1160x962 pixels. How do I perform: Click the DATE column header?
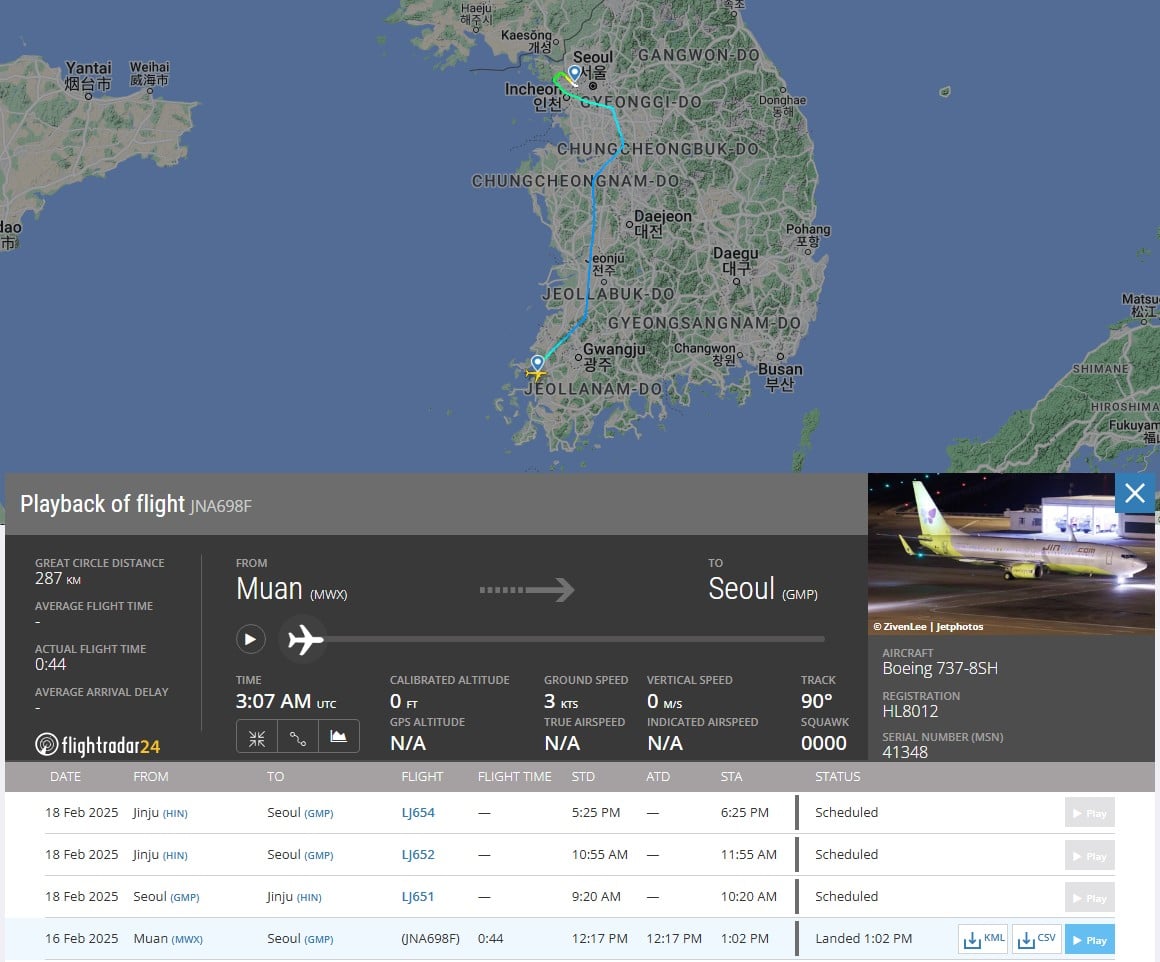pos(66,776)
